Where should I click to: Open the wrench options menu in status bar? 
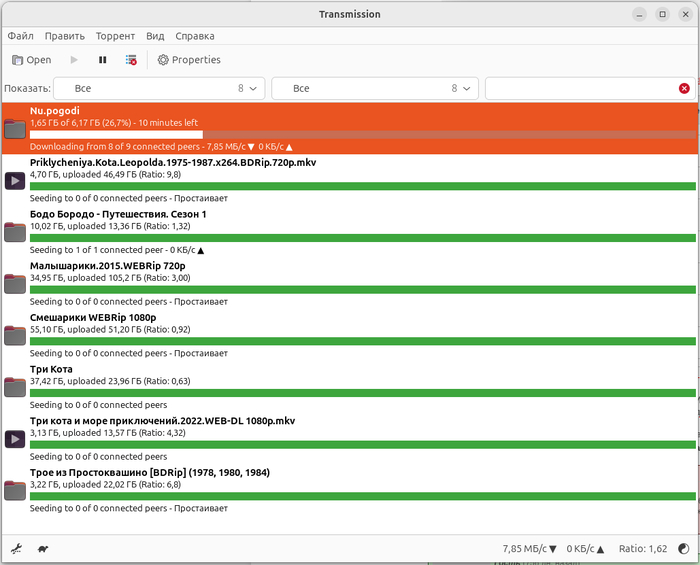(16, 549)
